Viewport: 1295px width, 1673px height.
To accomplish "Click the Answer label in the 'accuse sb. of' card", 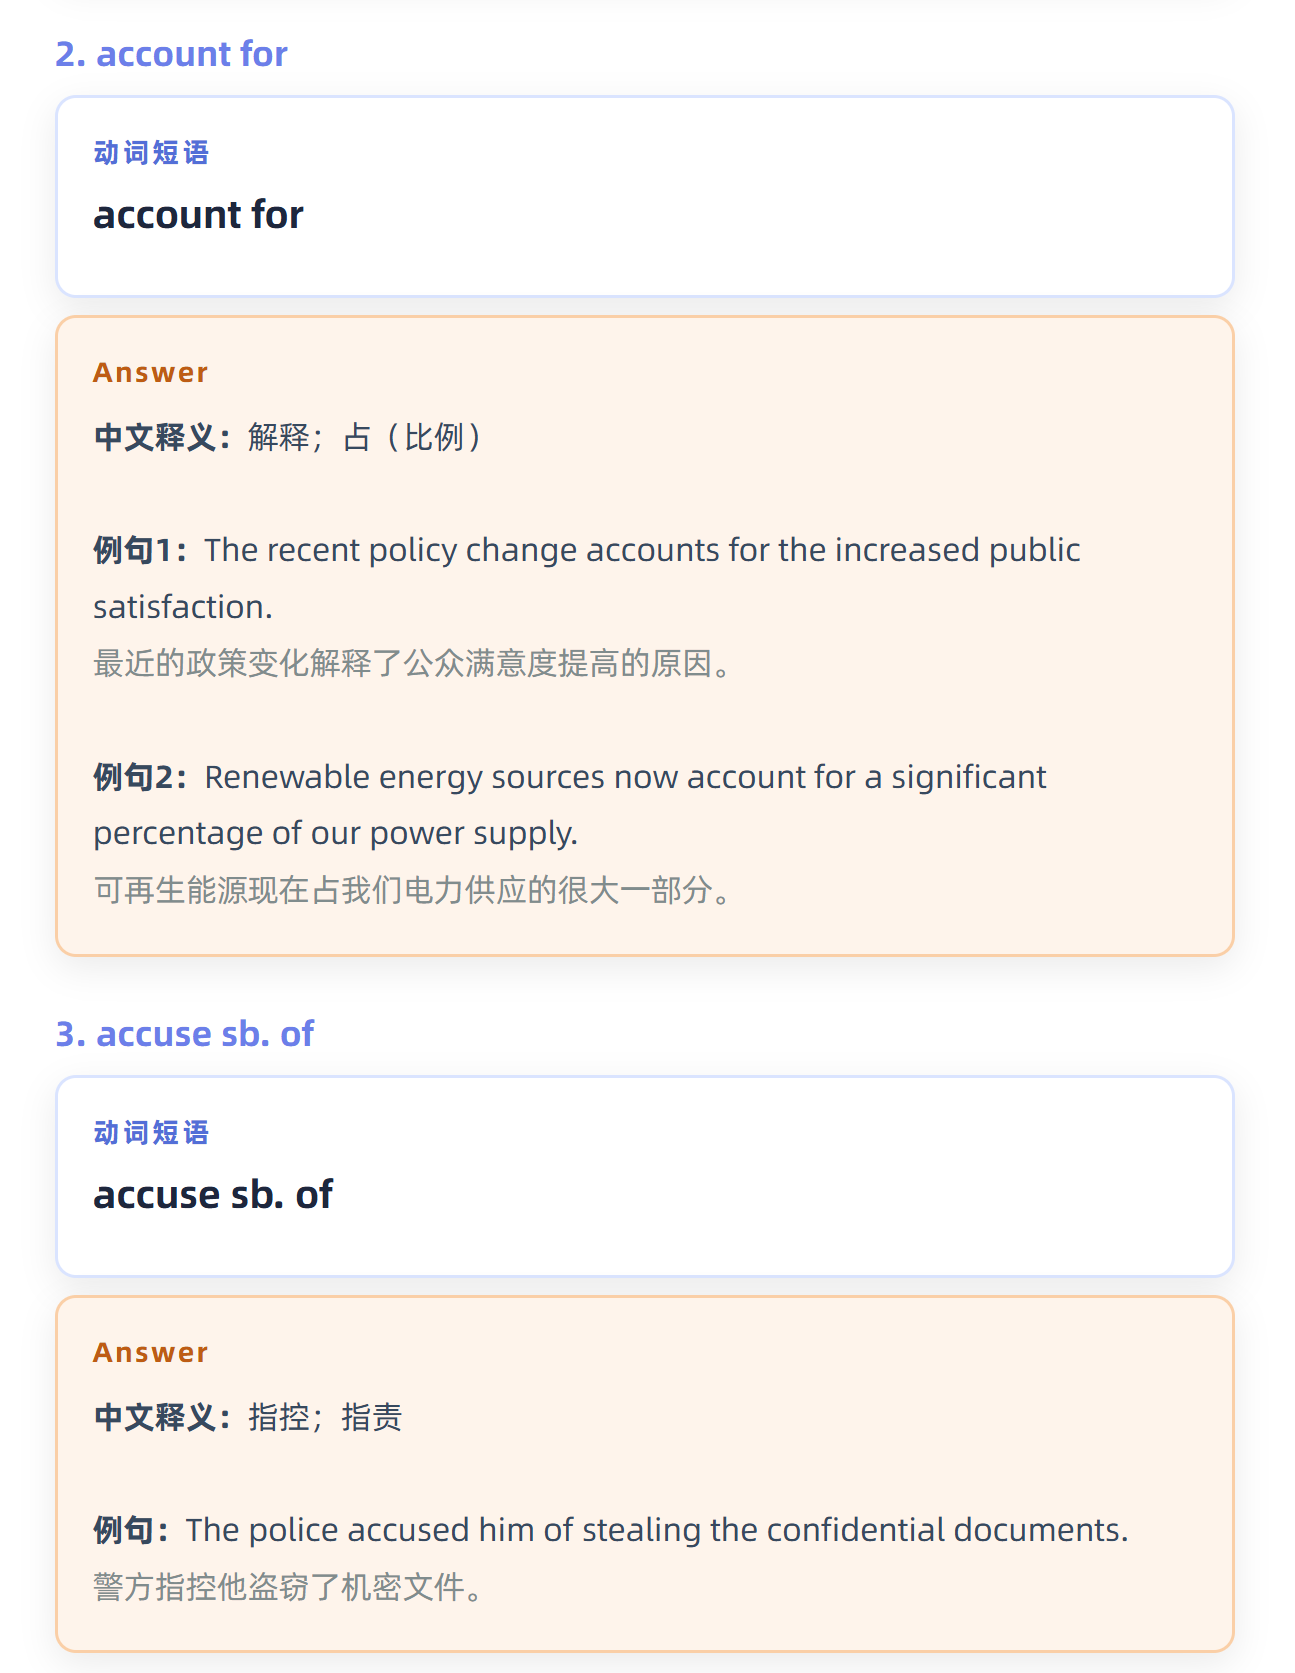I will point(150,1353).
